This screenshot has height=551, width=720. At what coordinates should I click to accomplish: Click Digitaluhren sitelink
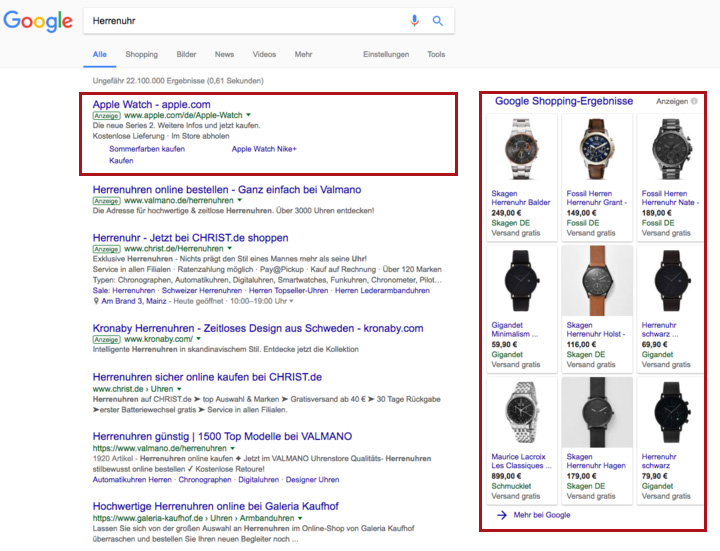pyautogui.click(x=259, y=480)
